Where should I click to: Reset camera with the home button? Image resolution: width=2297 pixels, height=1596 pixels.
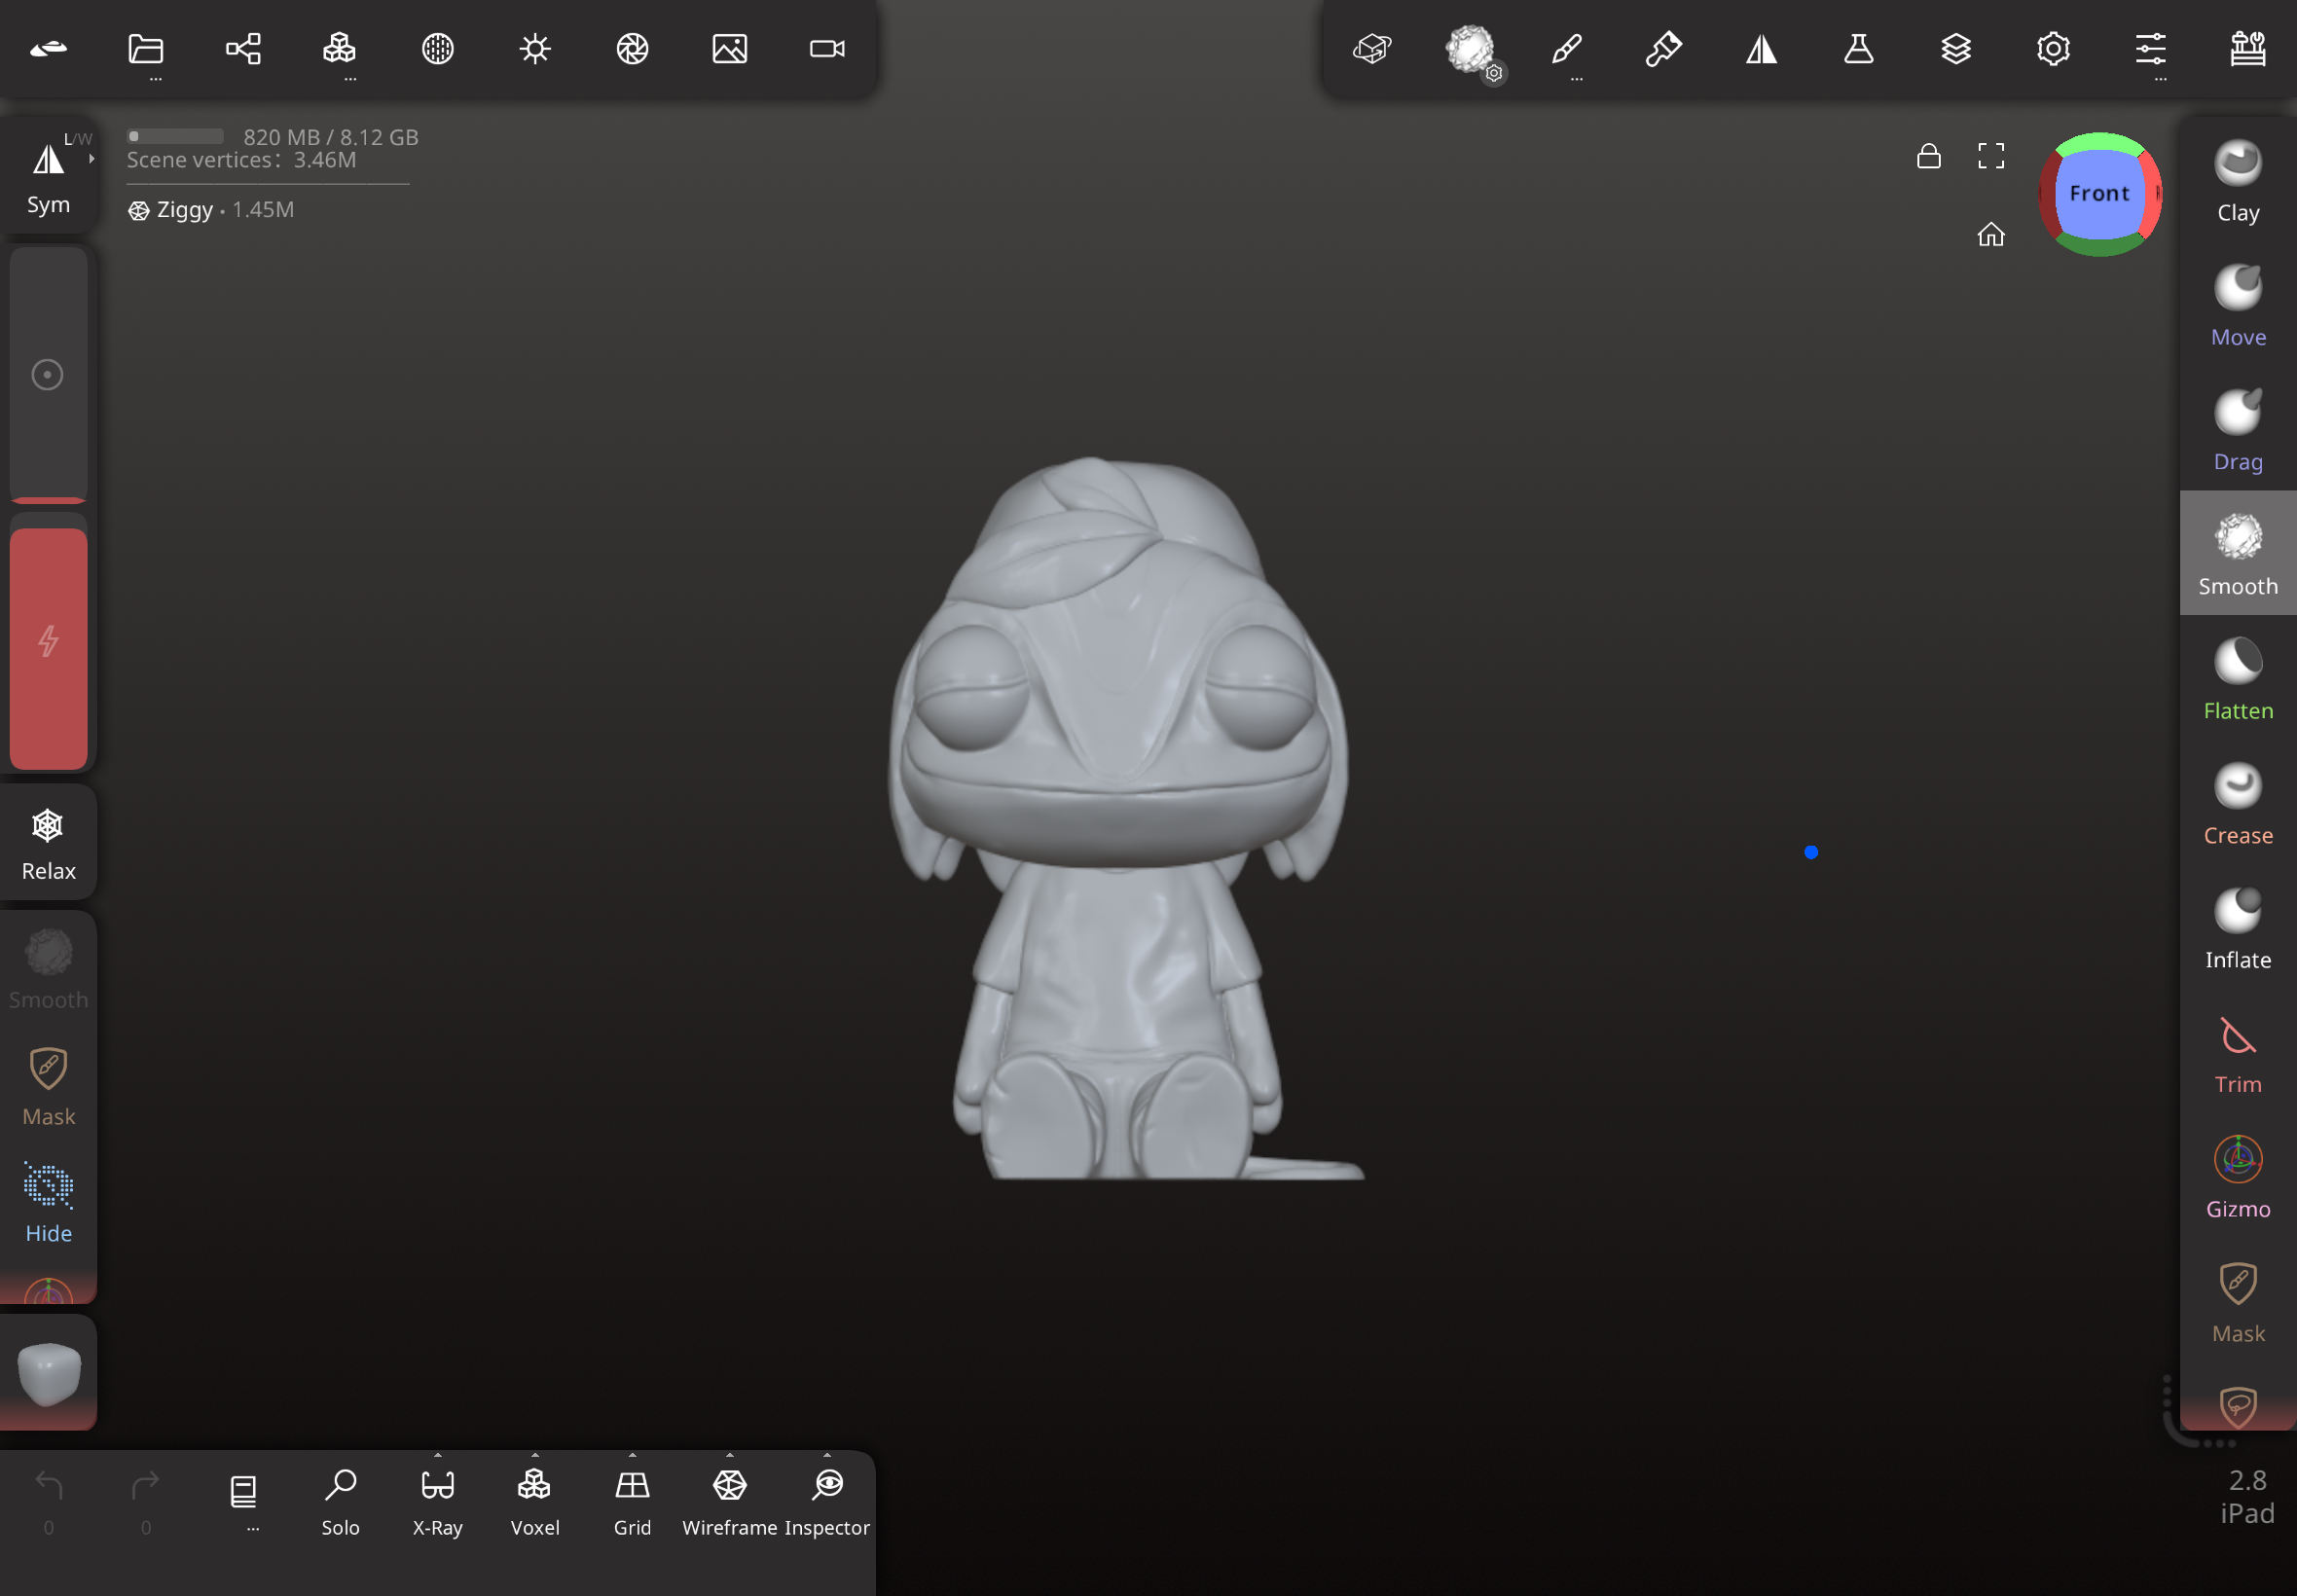(1990, 234)
